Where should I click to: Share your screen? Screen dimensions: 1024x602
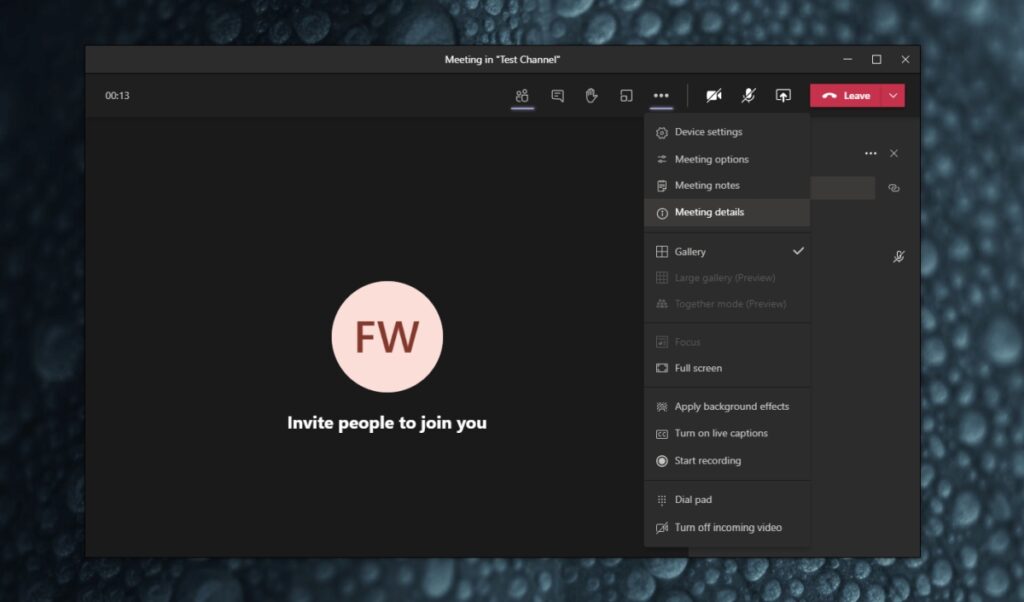783,95
